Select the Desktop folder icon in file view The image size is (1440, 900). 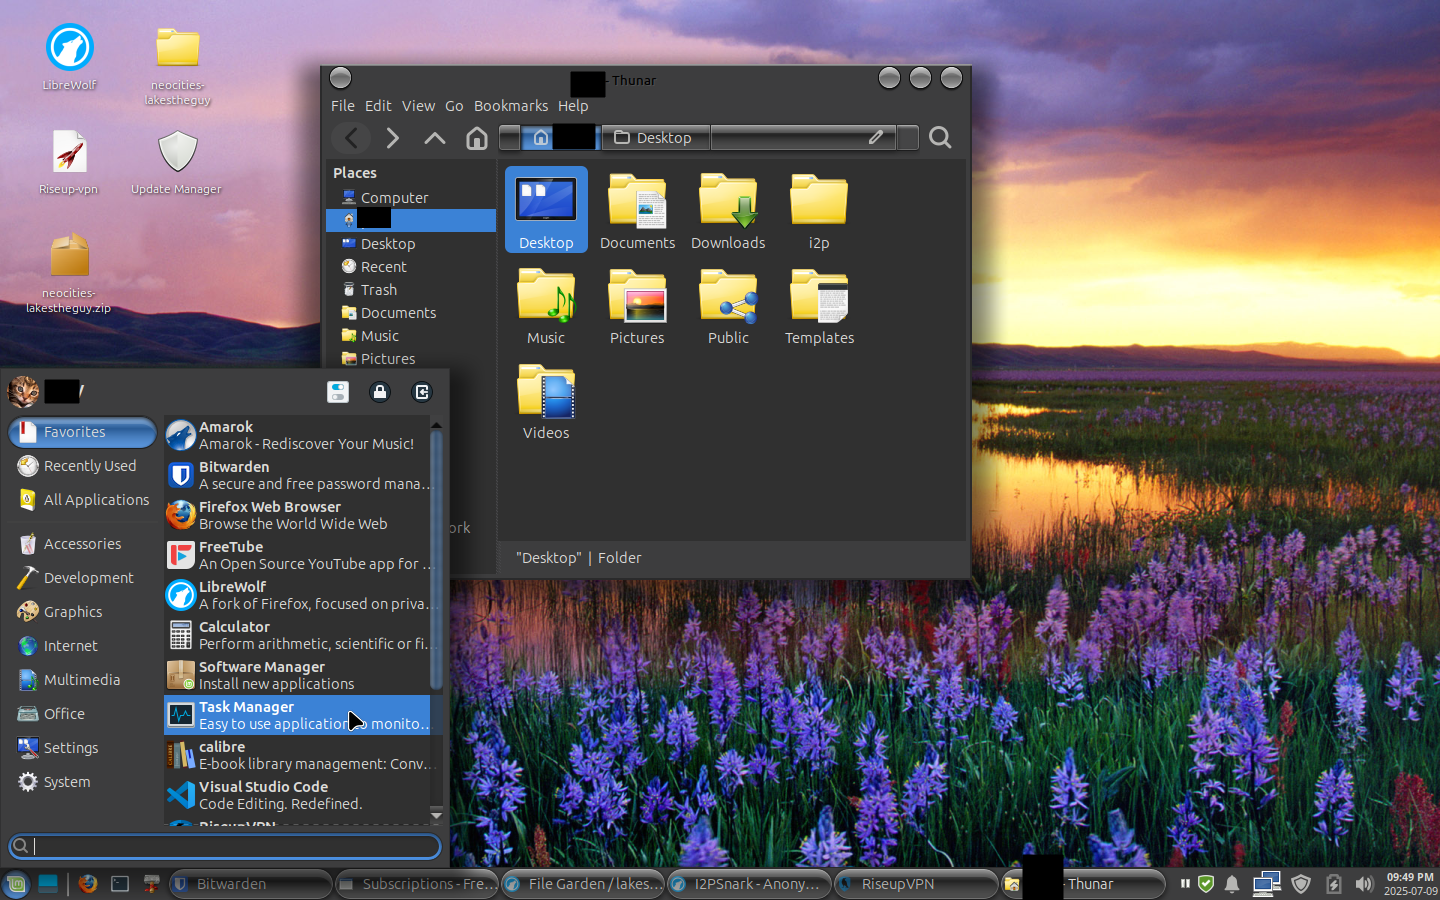[546, 211]
